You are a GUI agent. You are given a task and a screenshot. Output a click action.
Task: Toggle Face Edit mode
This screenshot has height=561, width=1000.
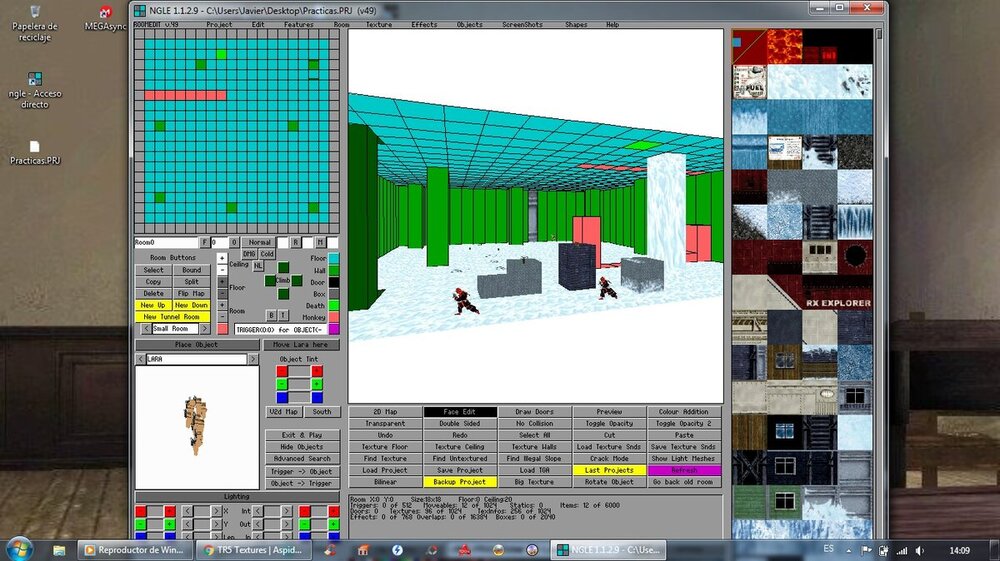[x=460, y=411]
